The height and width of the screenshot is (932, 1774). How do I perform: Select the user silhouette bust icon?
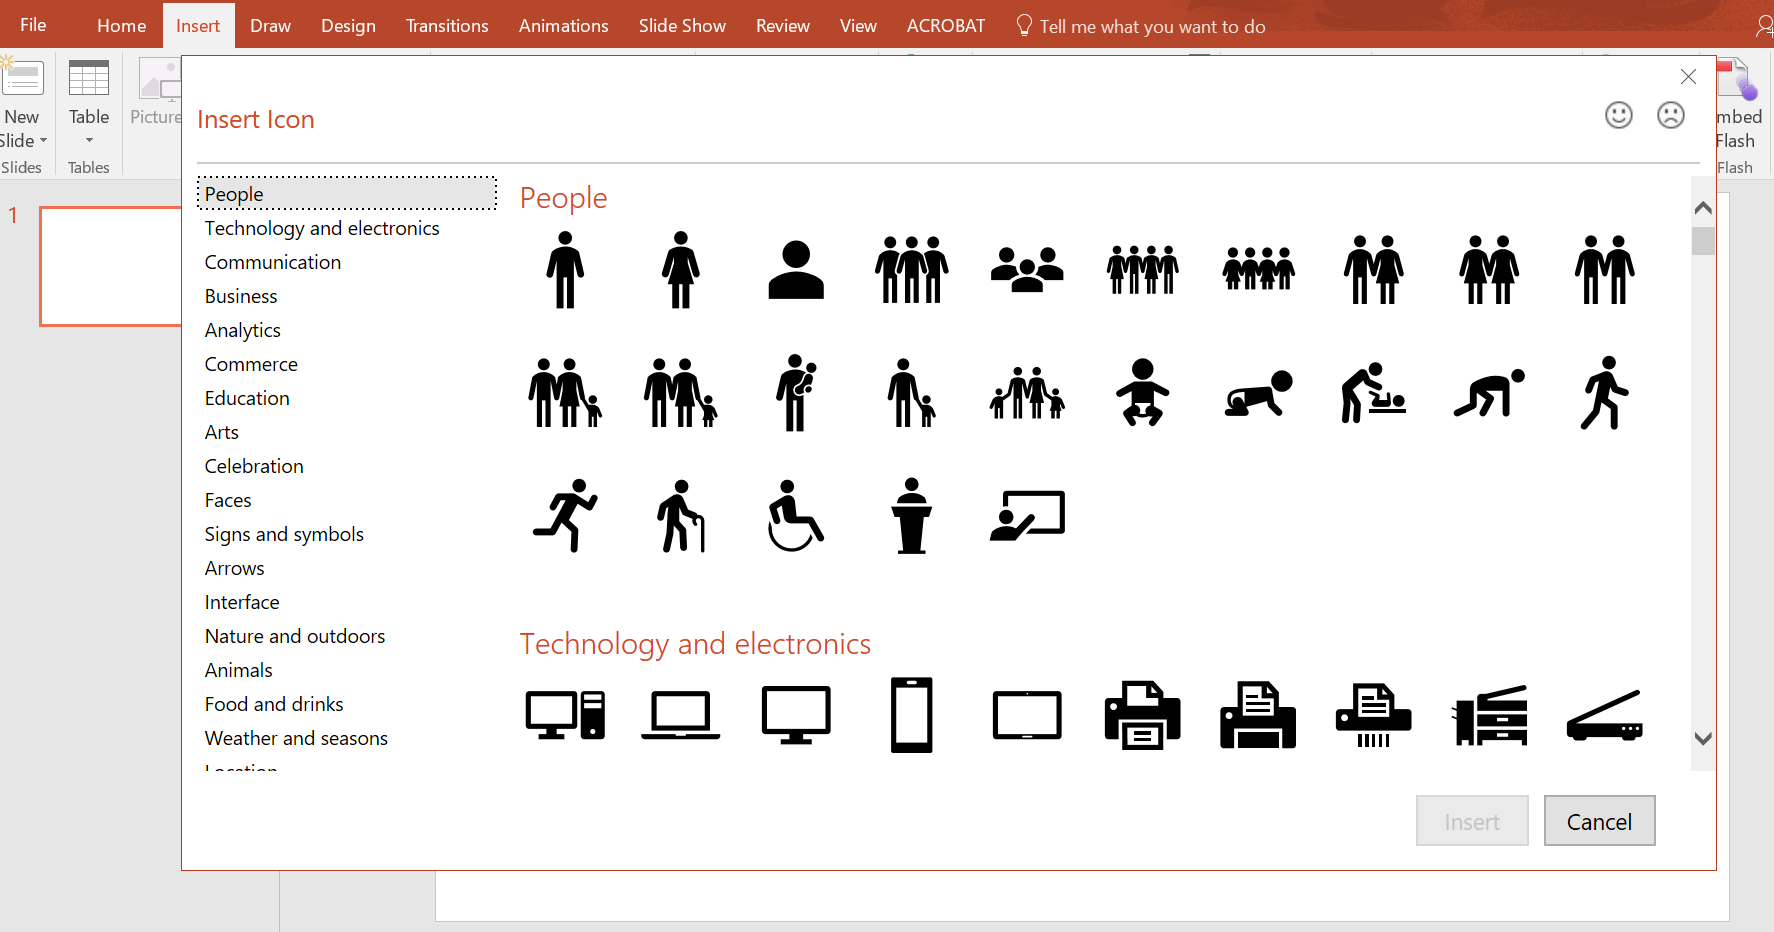click(795, 270)
